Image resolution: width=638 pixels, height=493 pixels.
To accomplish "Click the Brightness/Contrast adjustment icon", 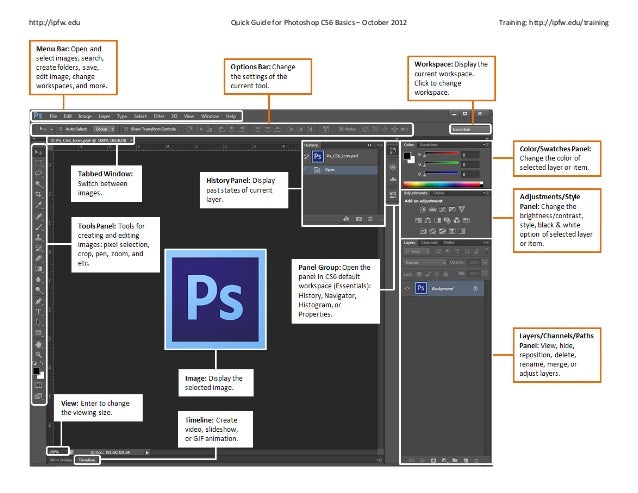I will coord(423,209).
